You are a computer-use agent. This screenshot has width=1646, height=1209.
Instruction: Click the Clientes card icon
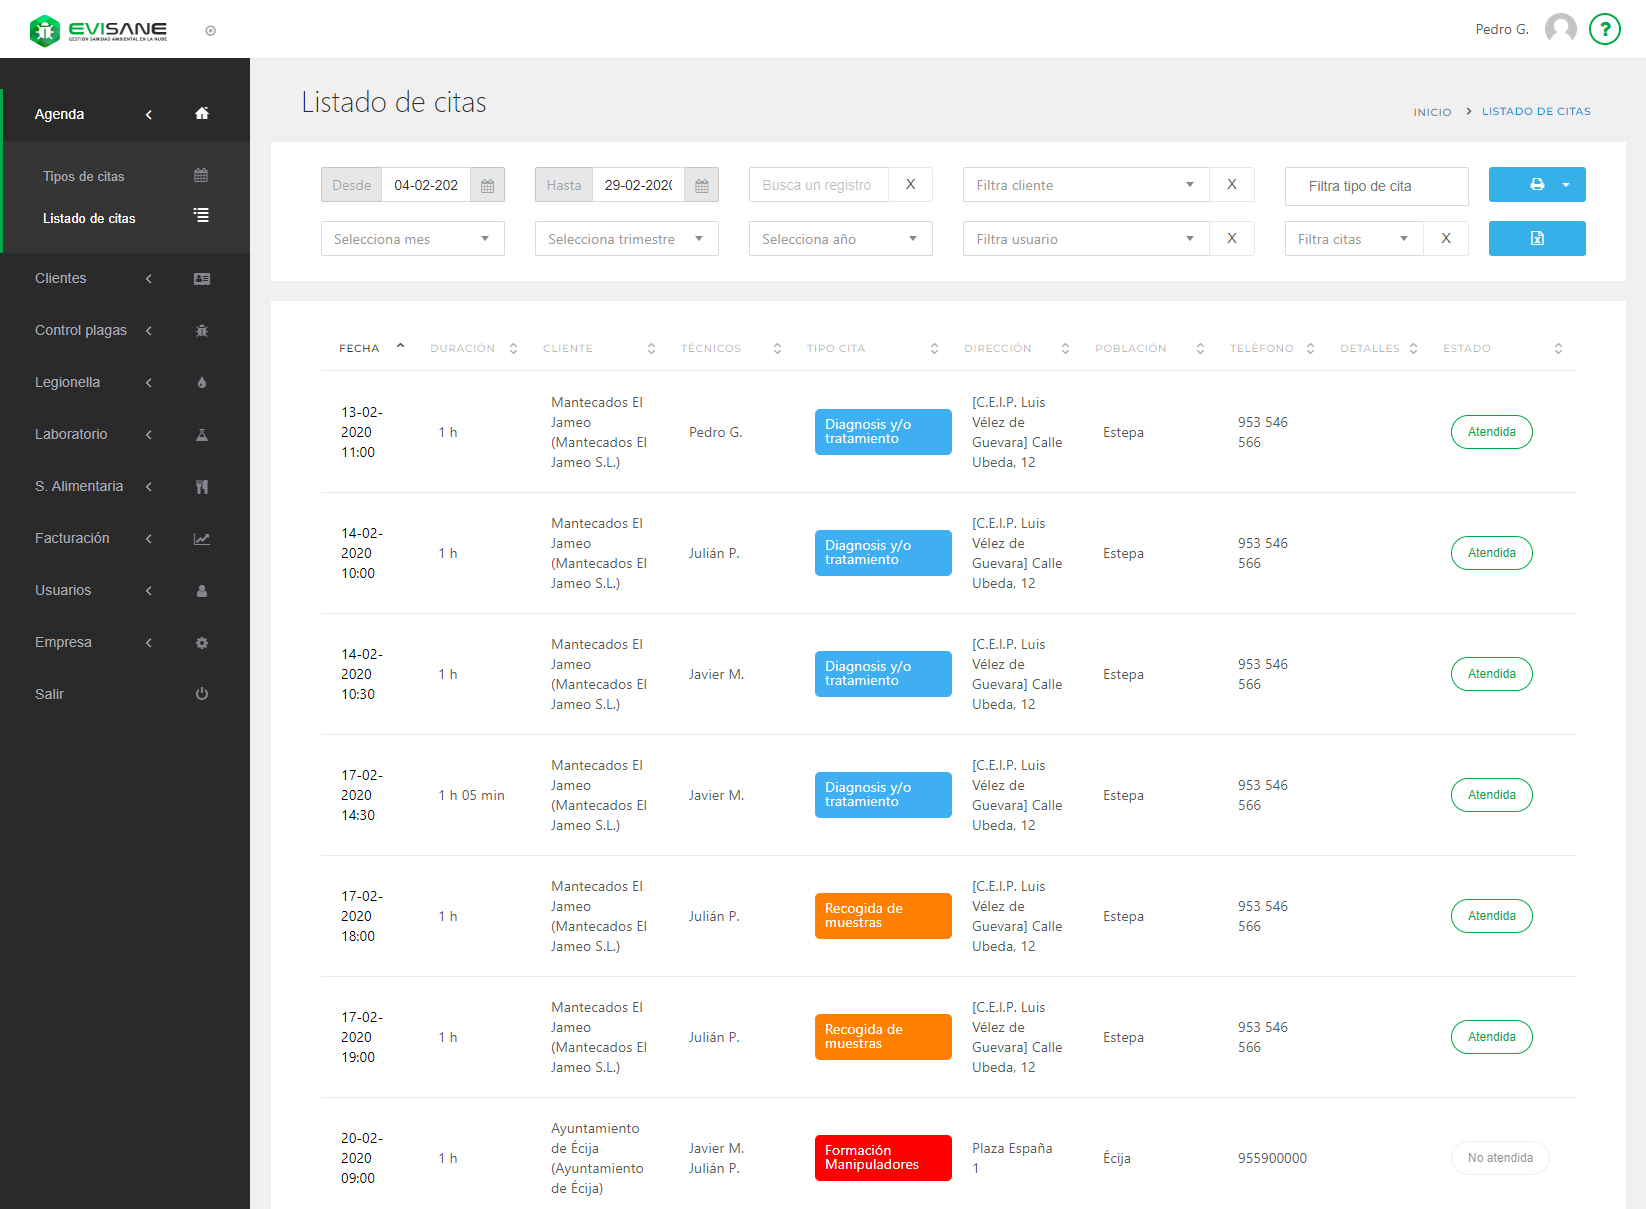click(202, 279)
